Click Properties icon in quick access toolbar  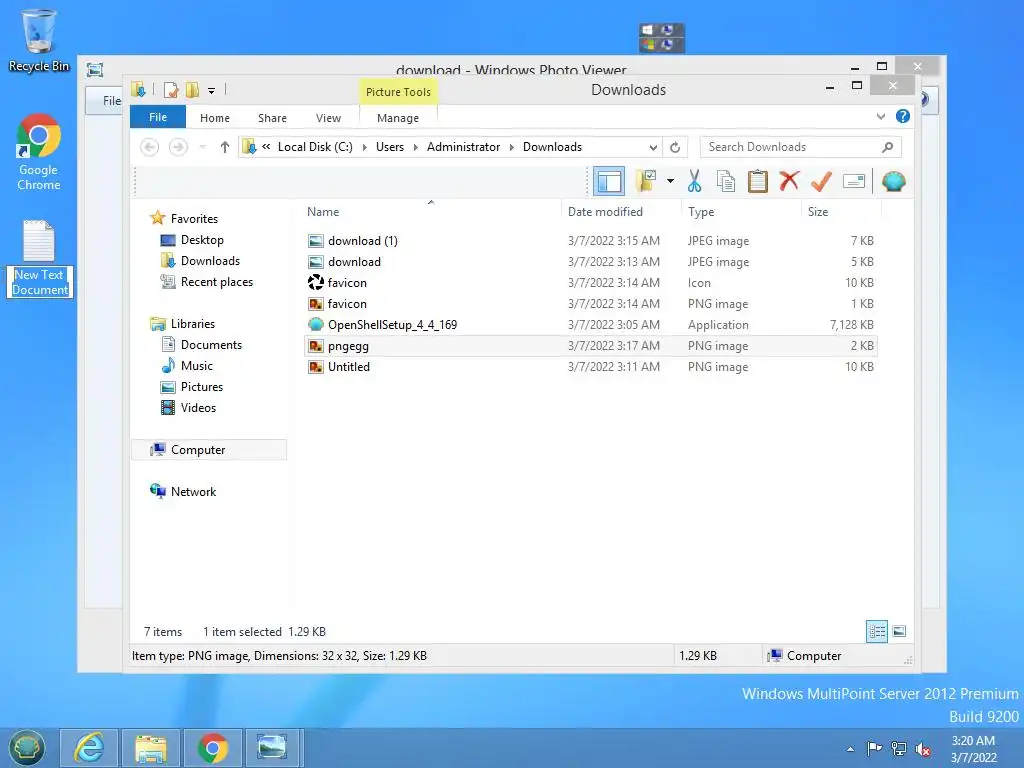coord(171,90)
